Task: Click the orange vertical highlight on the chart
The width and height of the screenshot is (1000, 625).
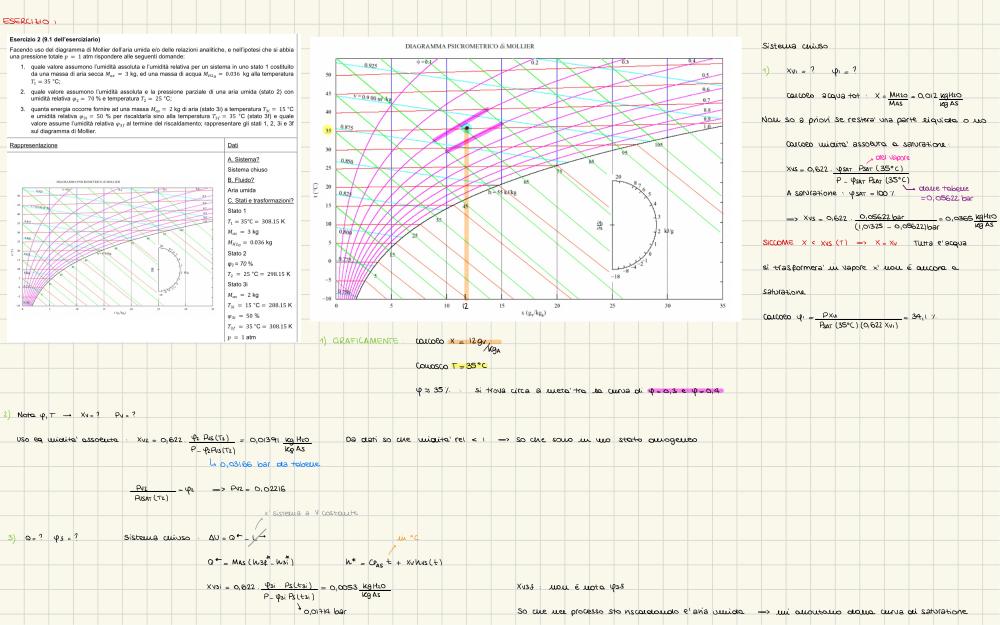Action: pyautogui.click(x=466, y=214)
